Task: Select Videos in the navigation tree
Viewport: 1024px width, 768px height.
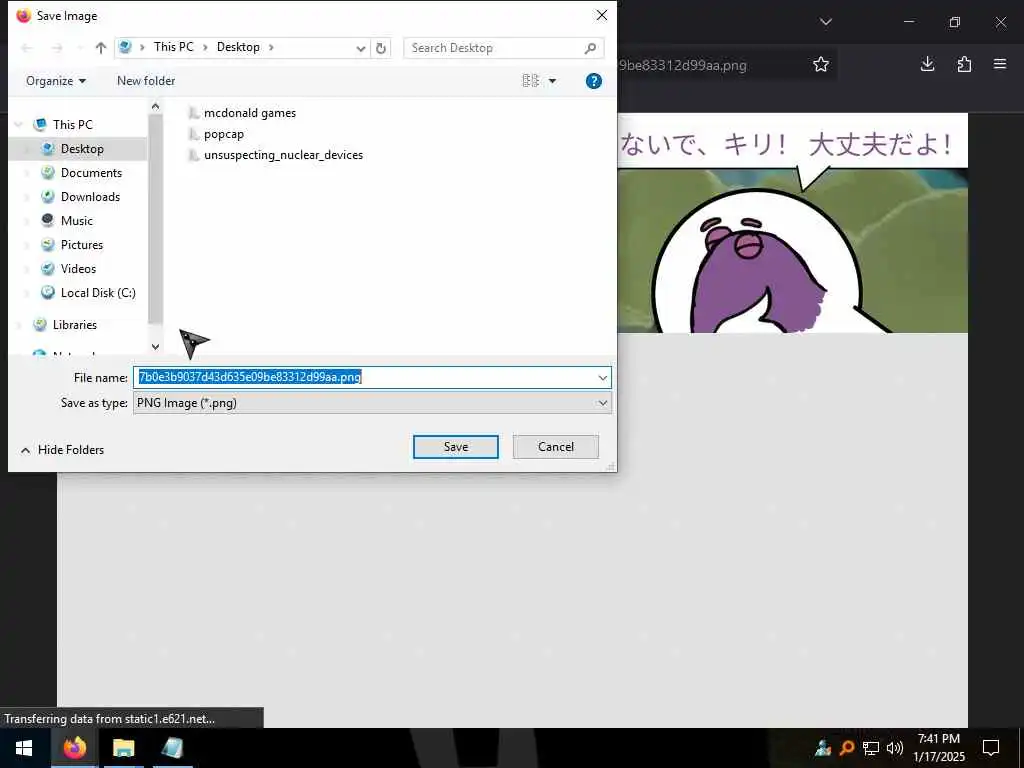Action: coord(78,268)
